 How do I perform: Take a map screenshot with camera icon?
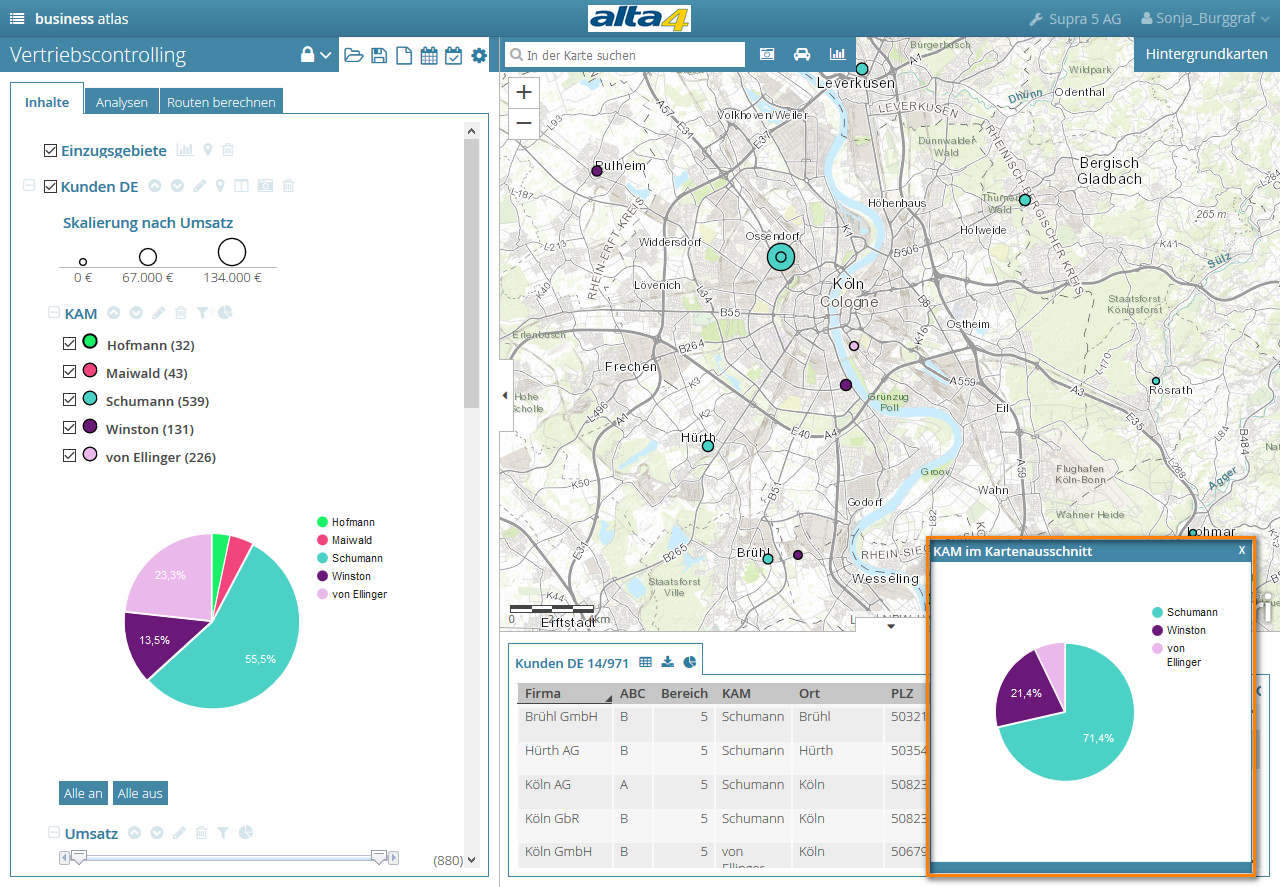point(768,54)
